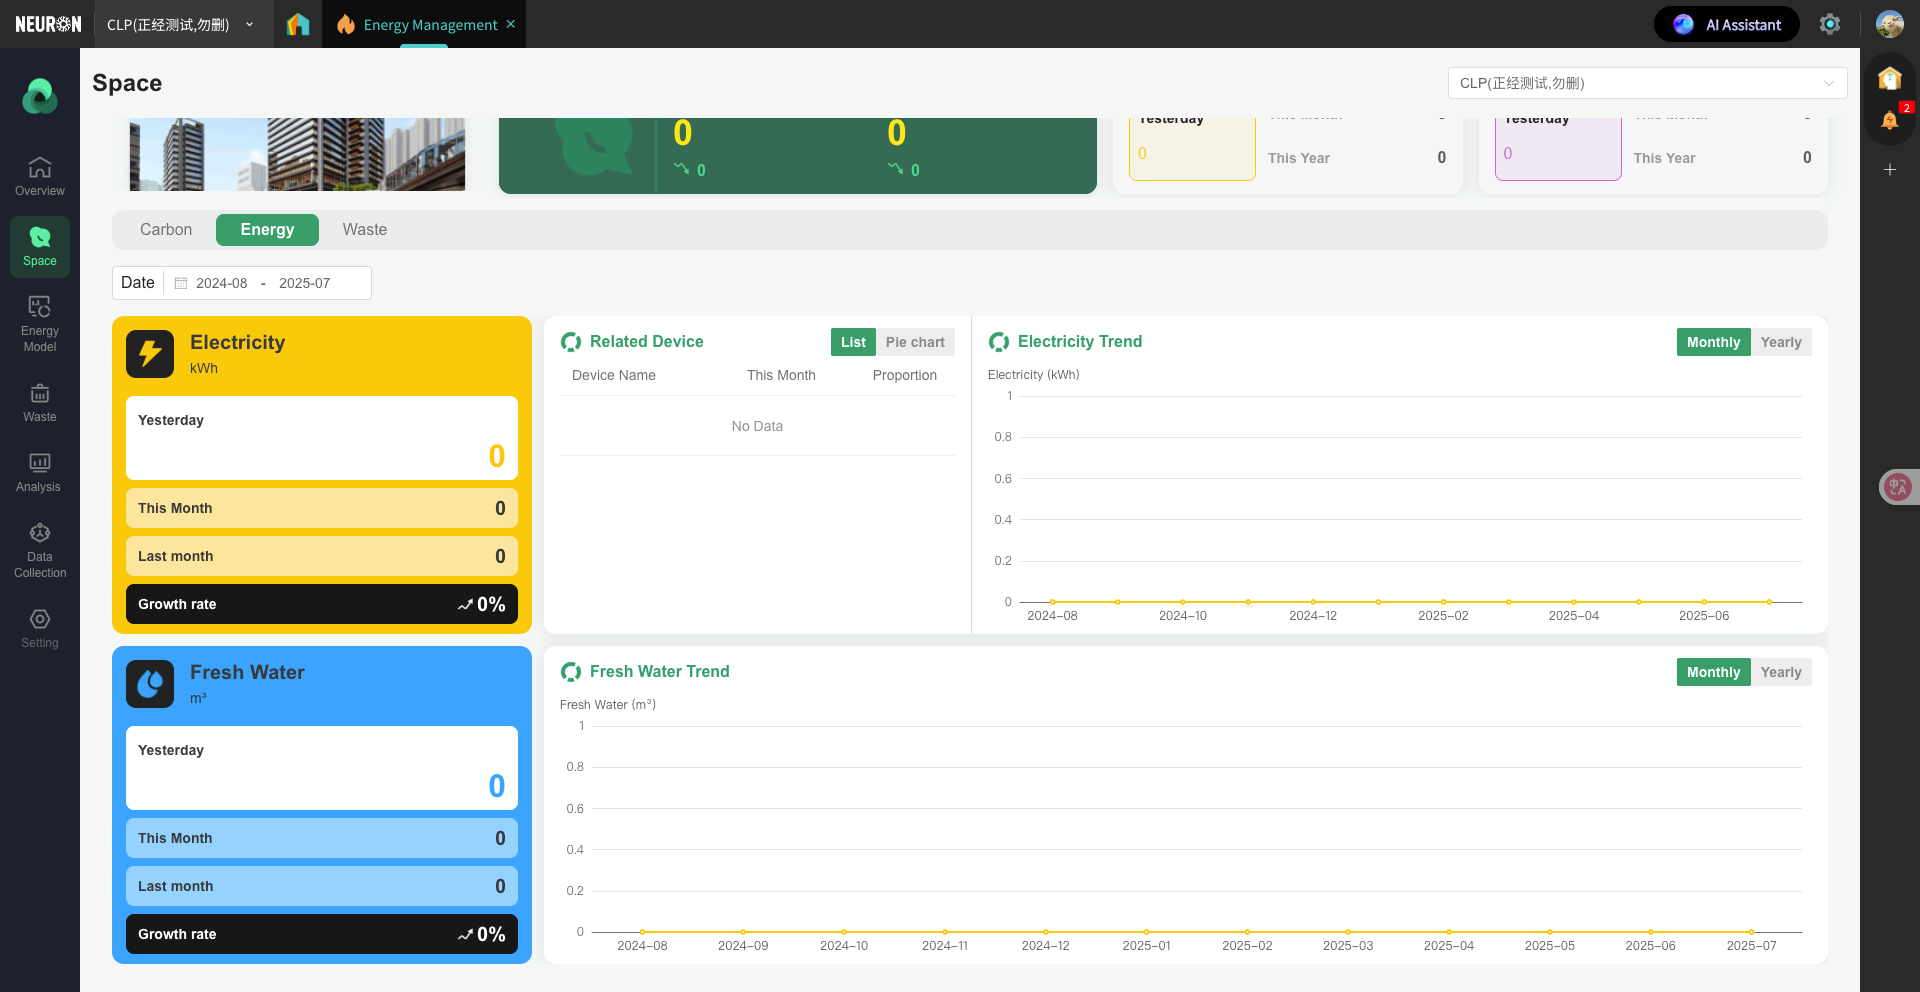
Task: Click the notification bell icon
Action: tap(1889, 121)
